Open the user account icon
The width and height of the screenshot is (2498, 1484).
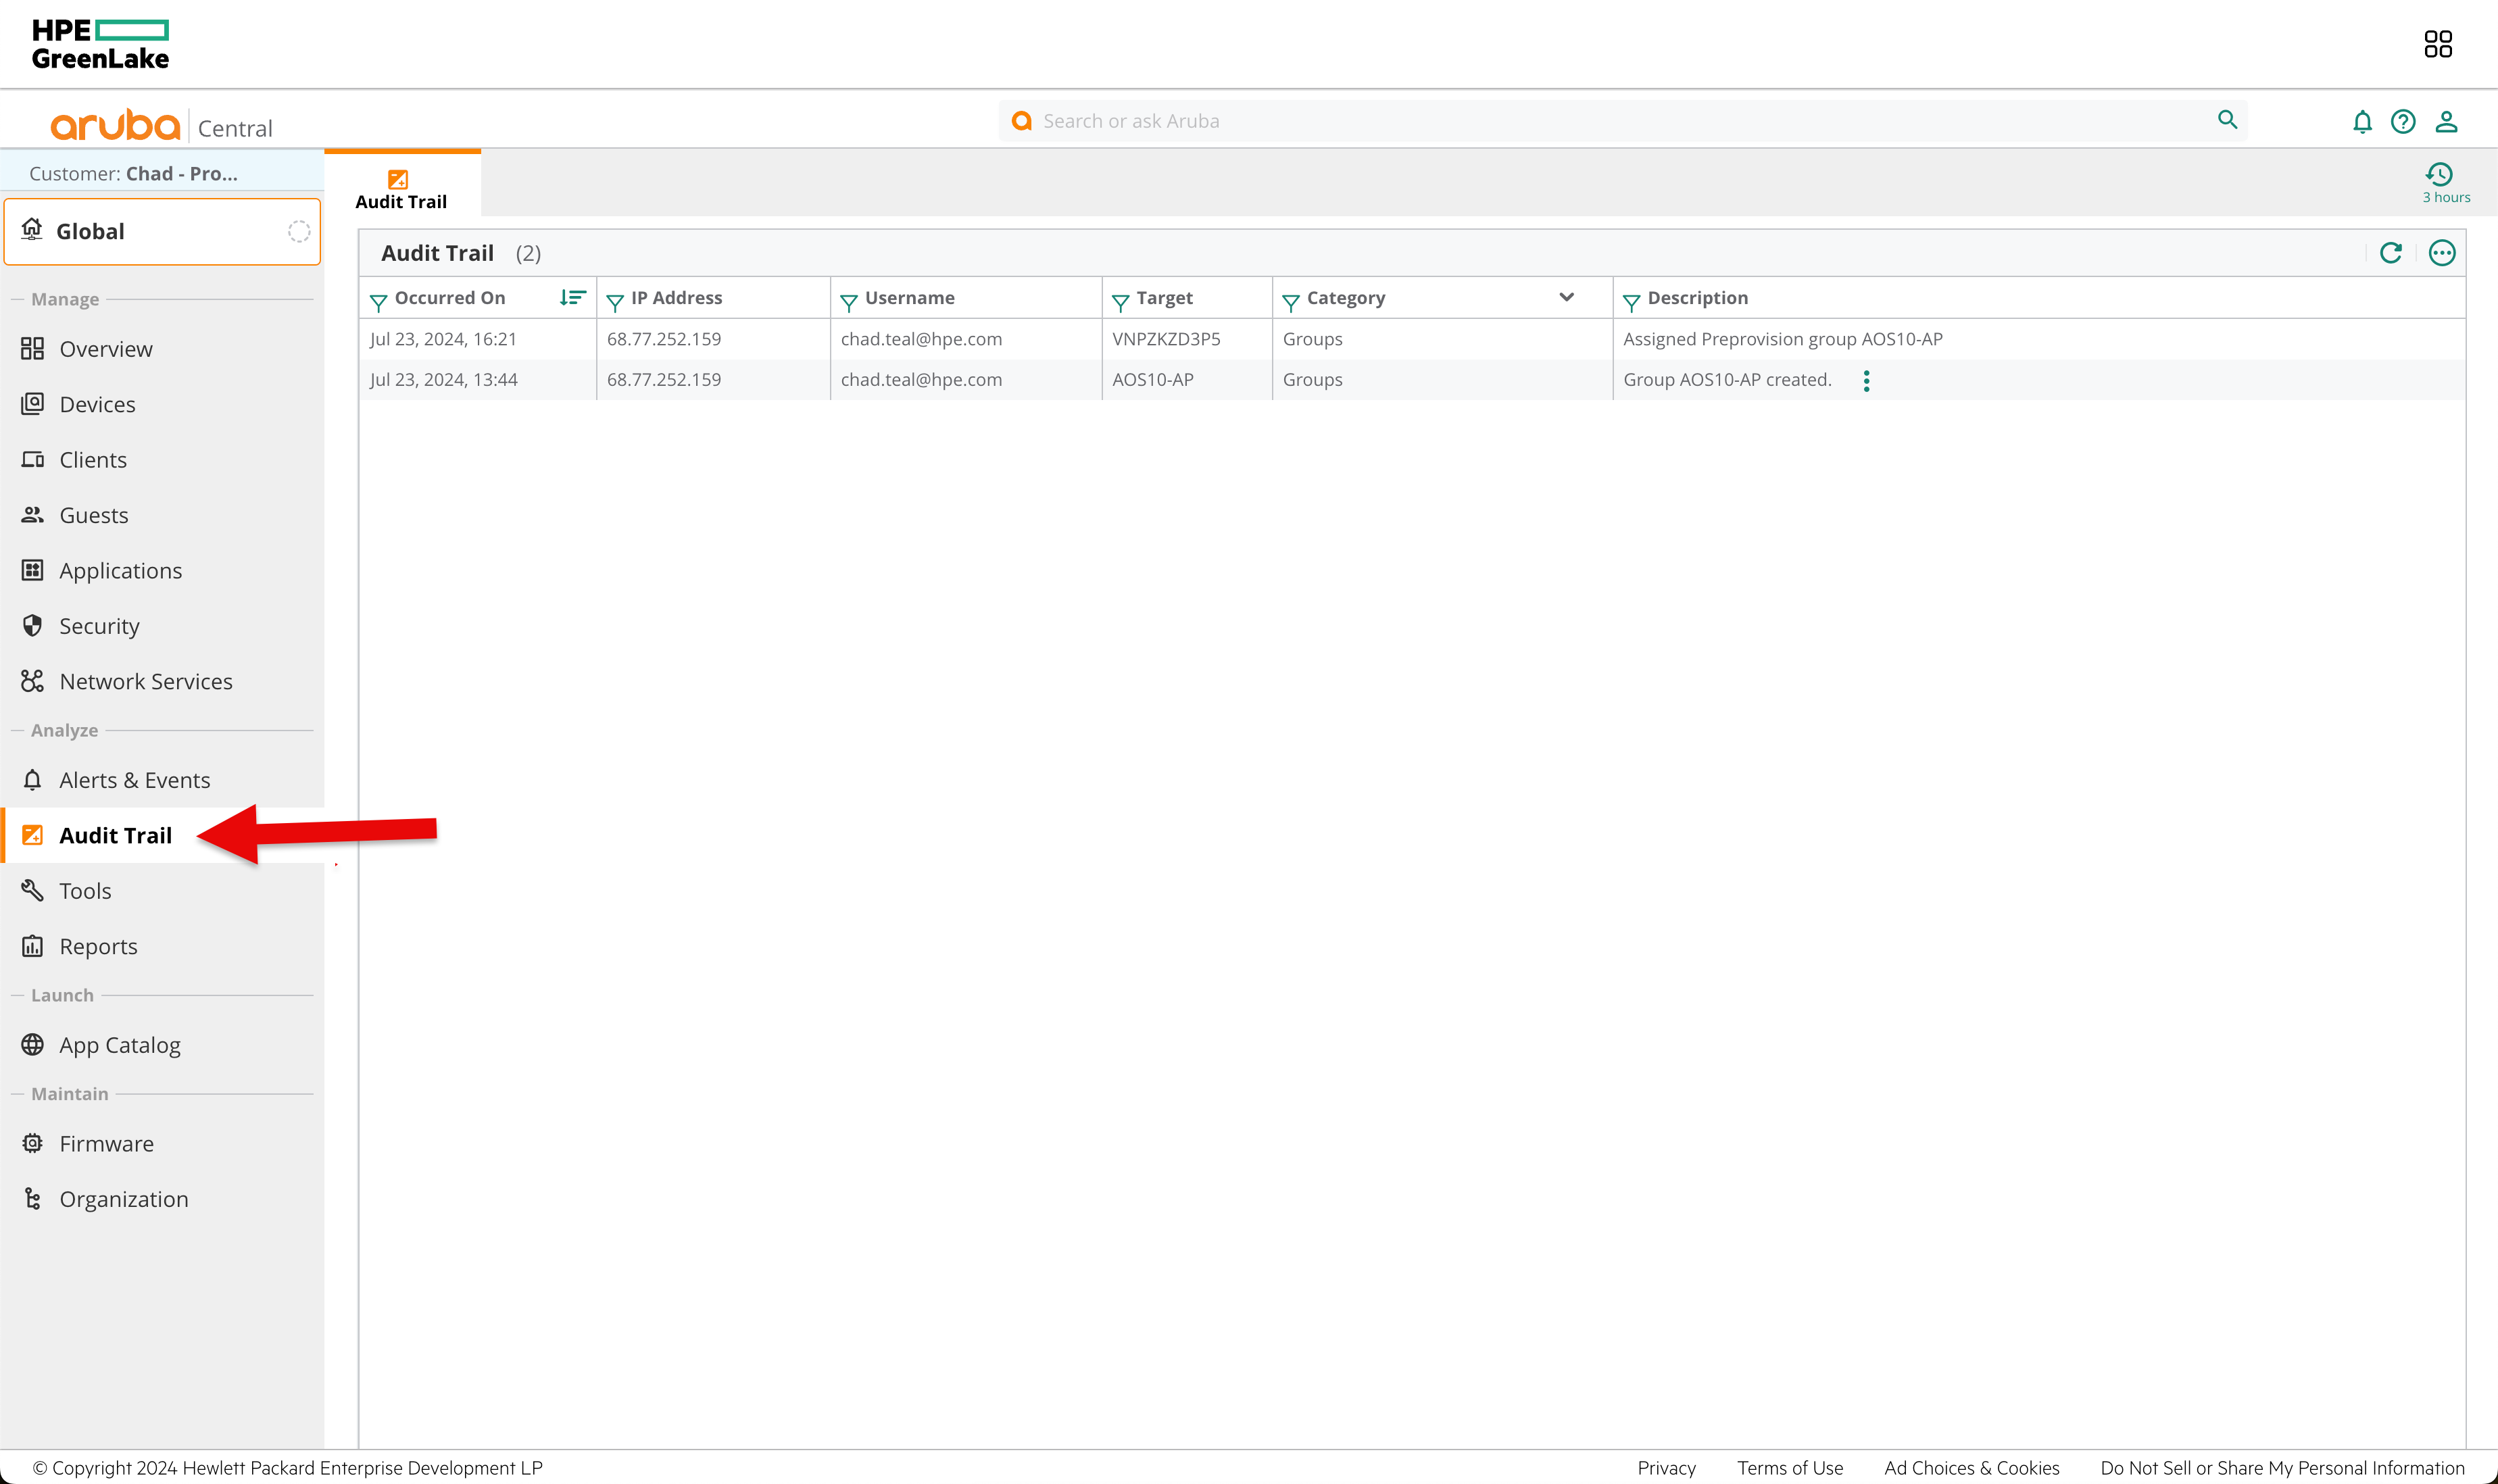(x=2446, y=121)
